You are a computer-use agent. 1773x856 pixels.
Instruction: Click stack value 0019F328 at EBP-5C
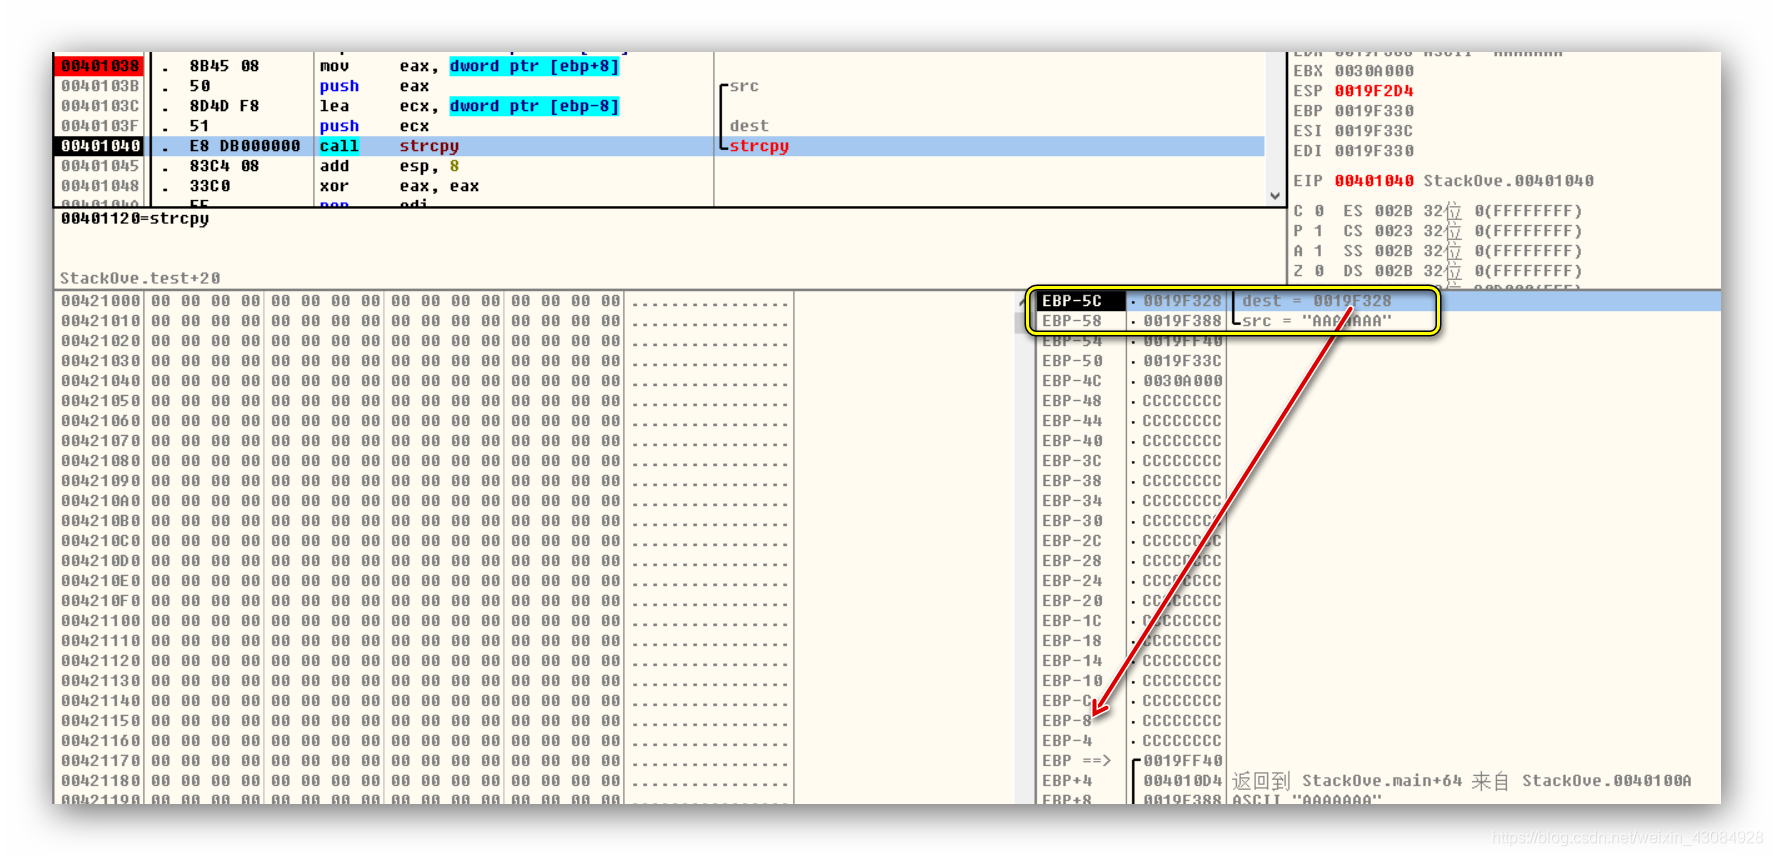(x=1182, y=301)
